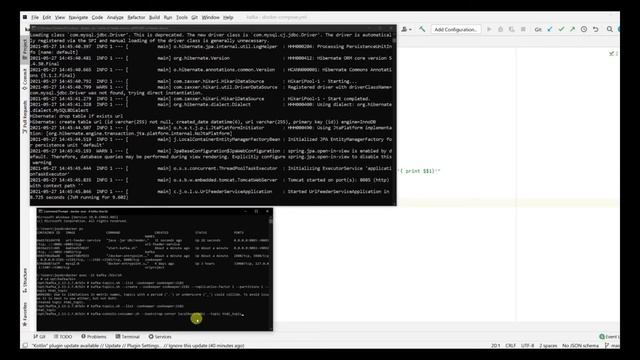Open the Analyze menu
The image size is (640, 360).
(x=115, y=18)
